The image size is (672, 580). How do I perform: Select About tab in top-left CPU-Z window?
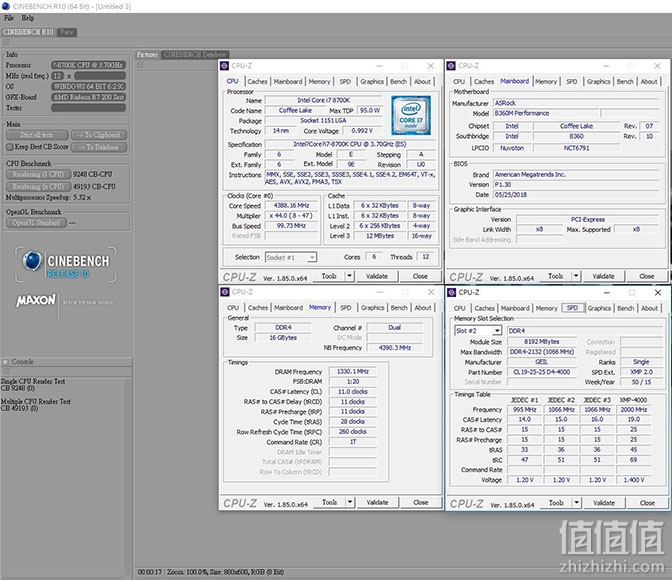pyautogui.click(x=422, y=81)
